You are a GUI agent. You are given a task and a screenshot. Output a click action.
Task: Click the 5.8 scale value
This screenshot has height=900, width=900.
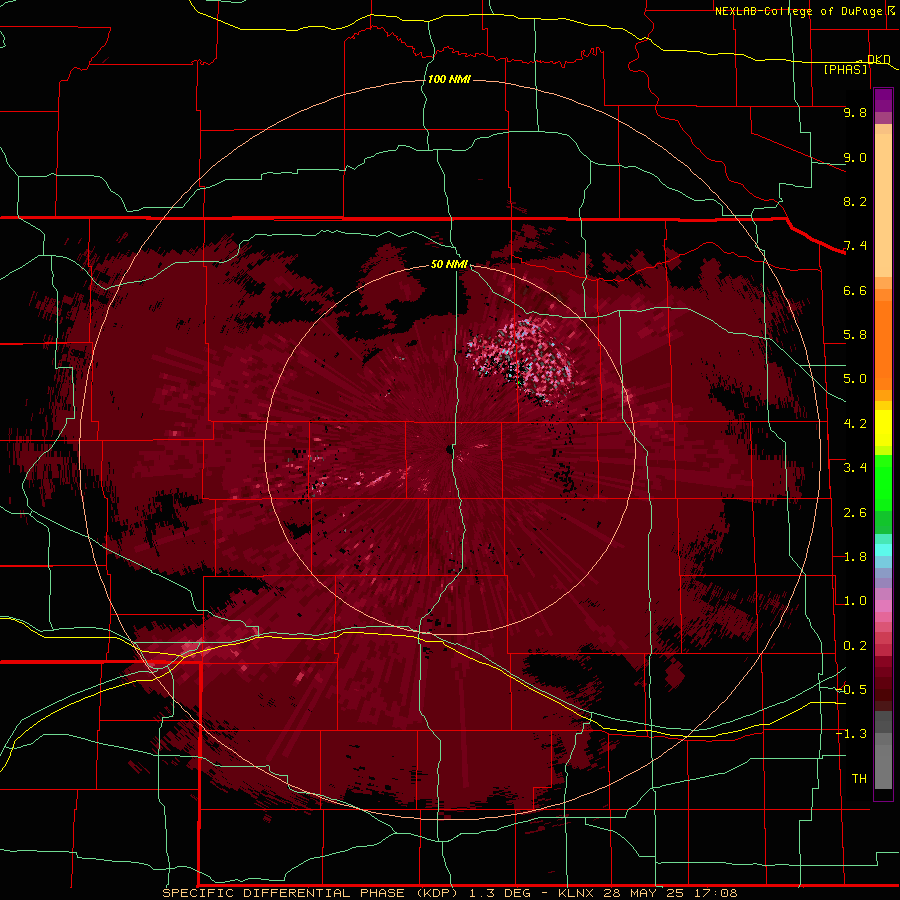pos(855,335)
